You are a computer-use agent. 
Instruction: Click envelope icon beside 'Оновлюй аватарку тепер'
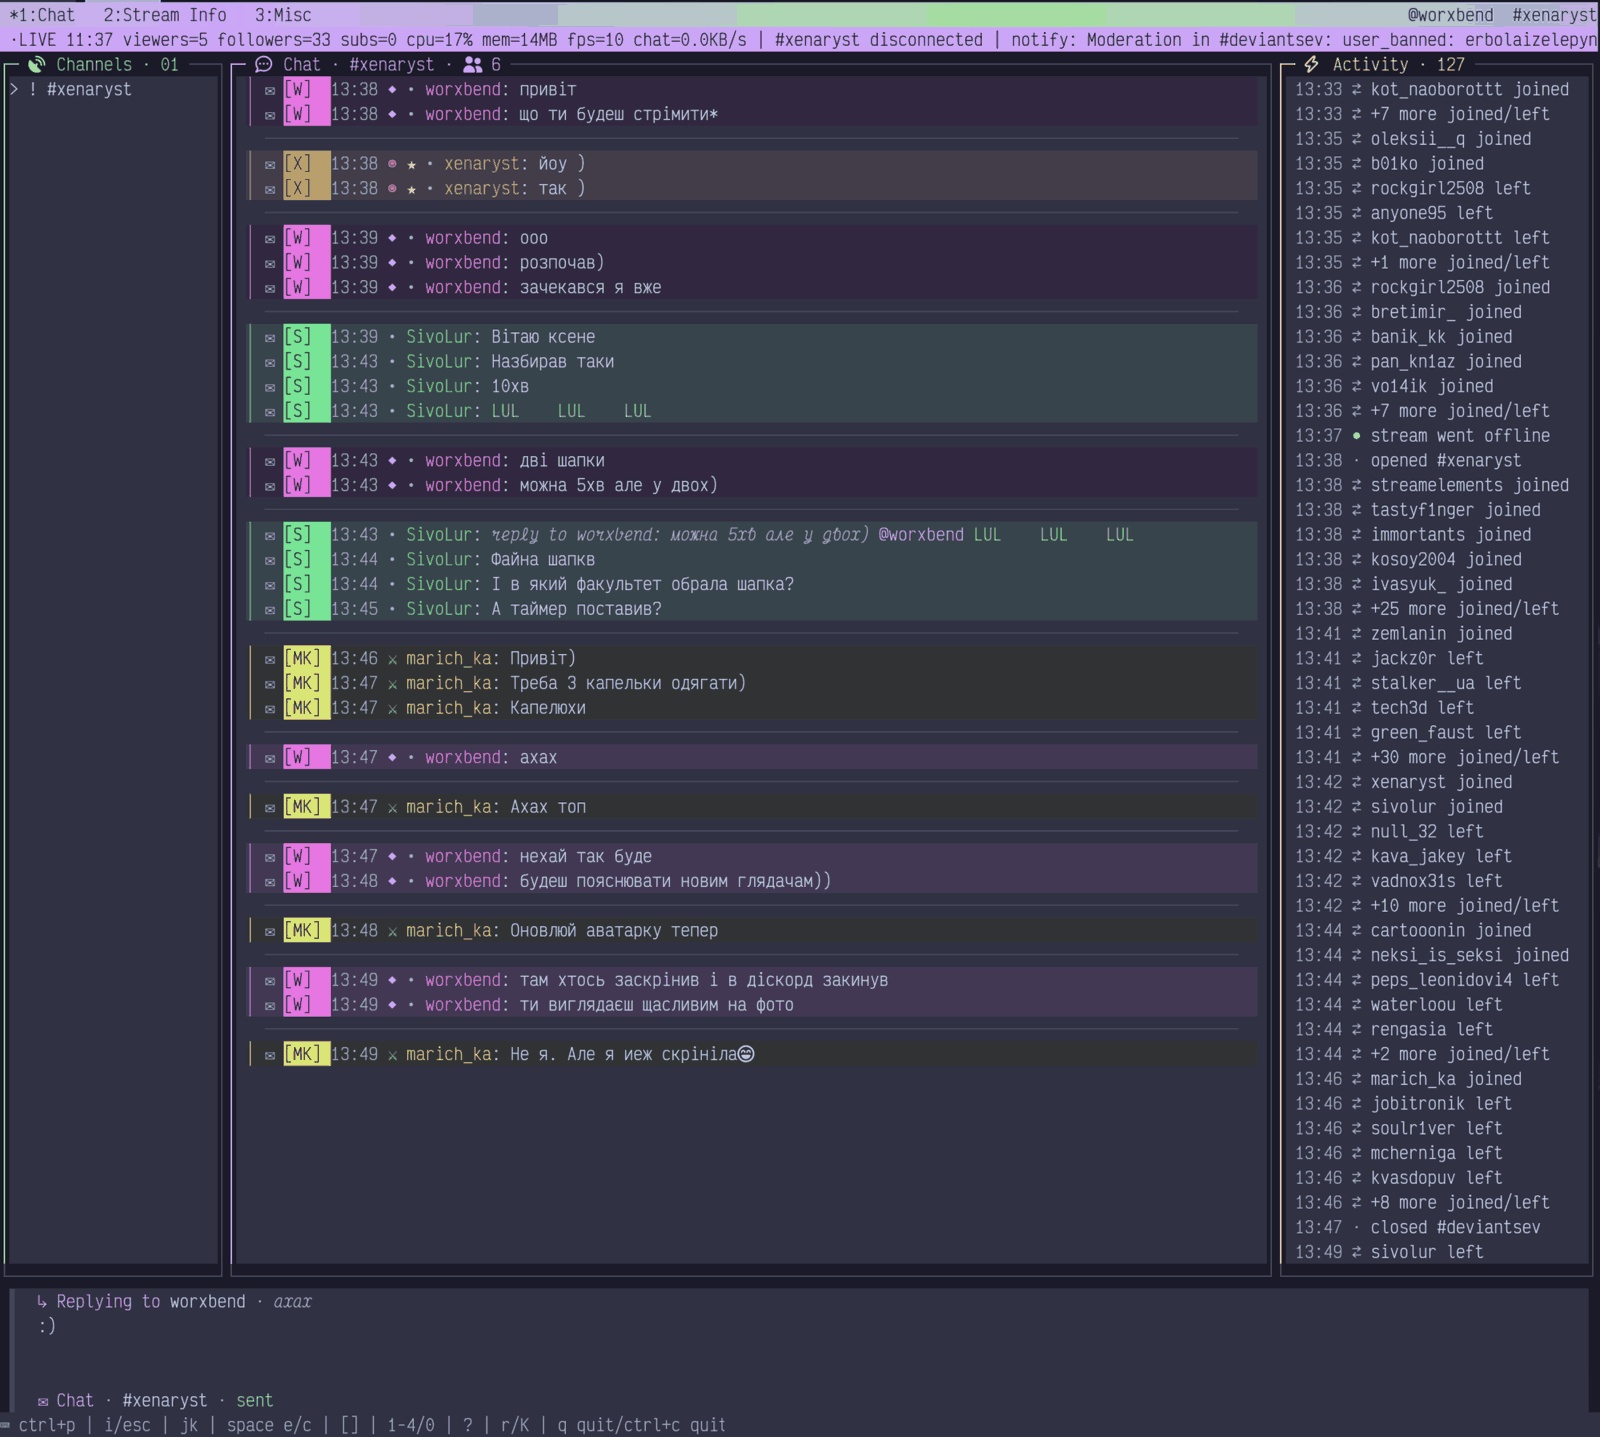270,931
